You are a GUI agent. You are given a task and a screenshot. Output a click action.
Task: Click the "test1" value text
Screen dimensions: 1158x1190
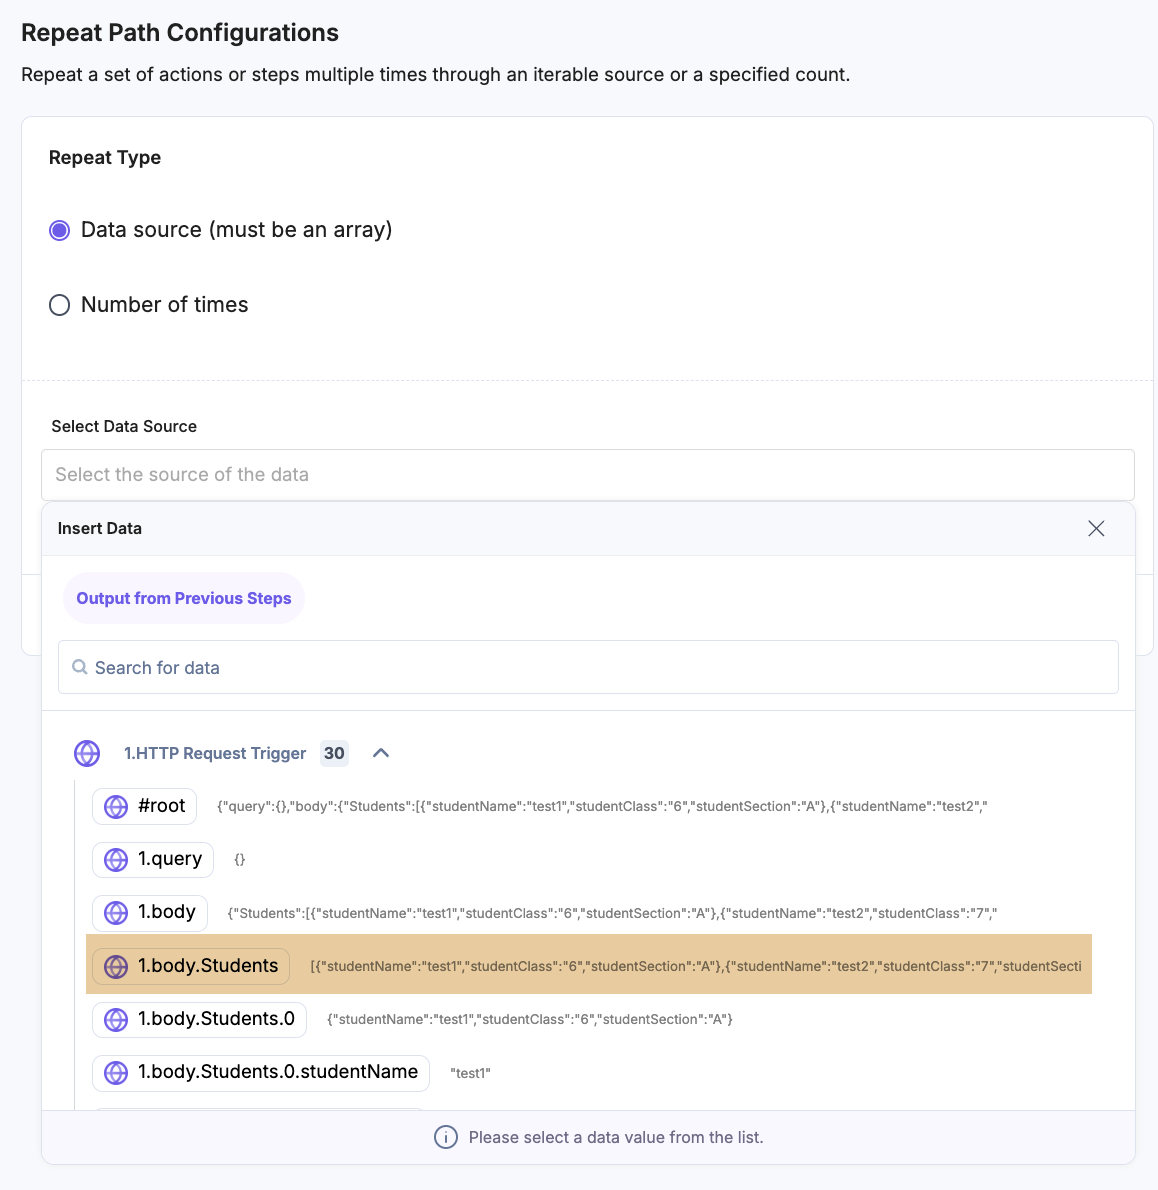click(x=470, y=1073)
